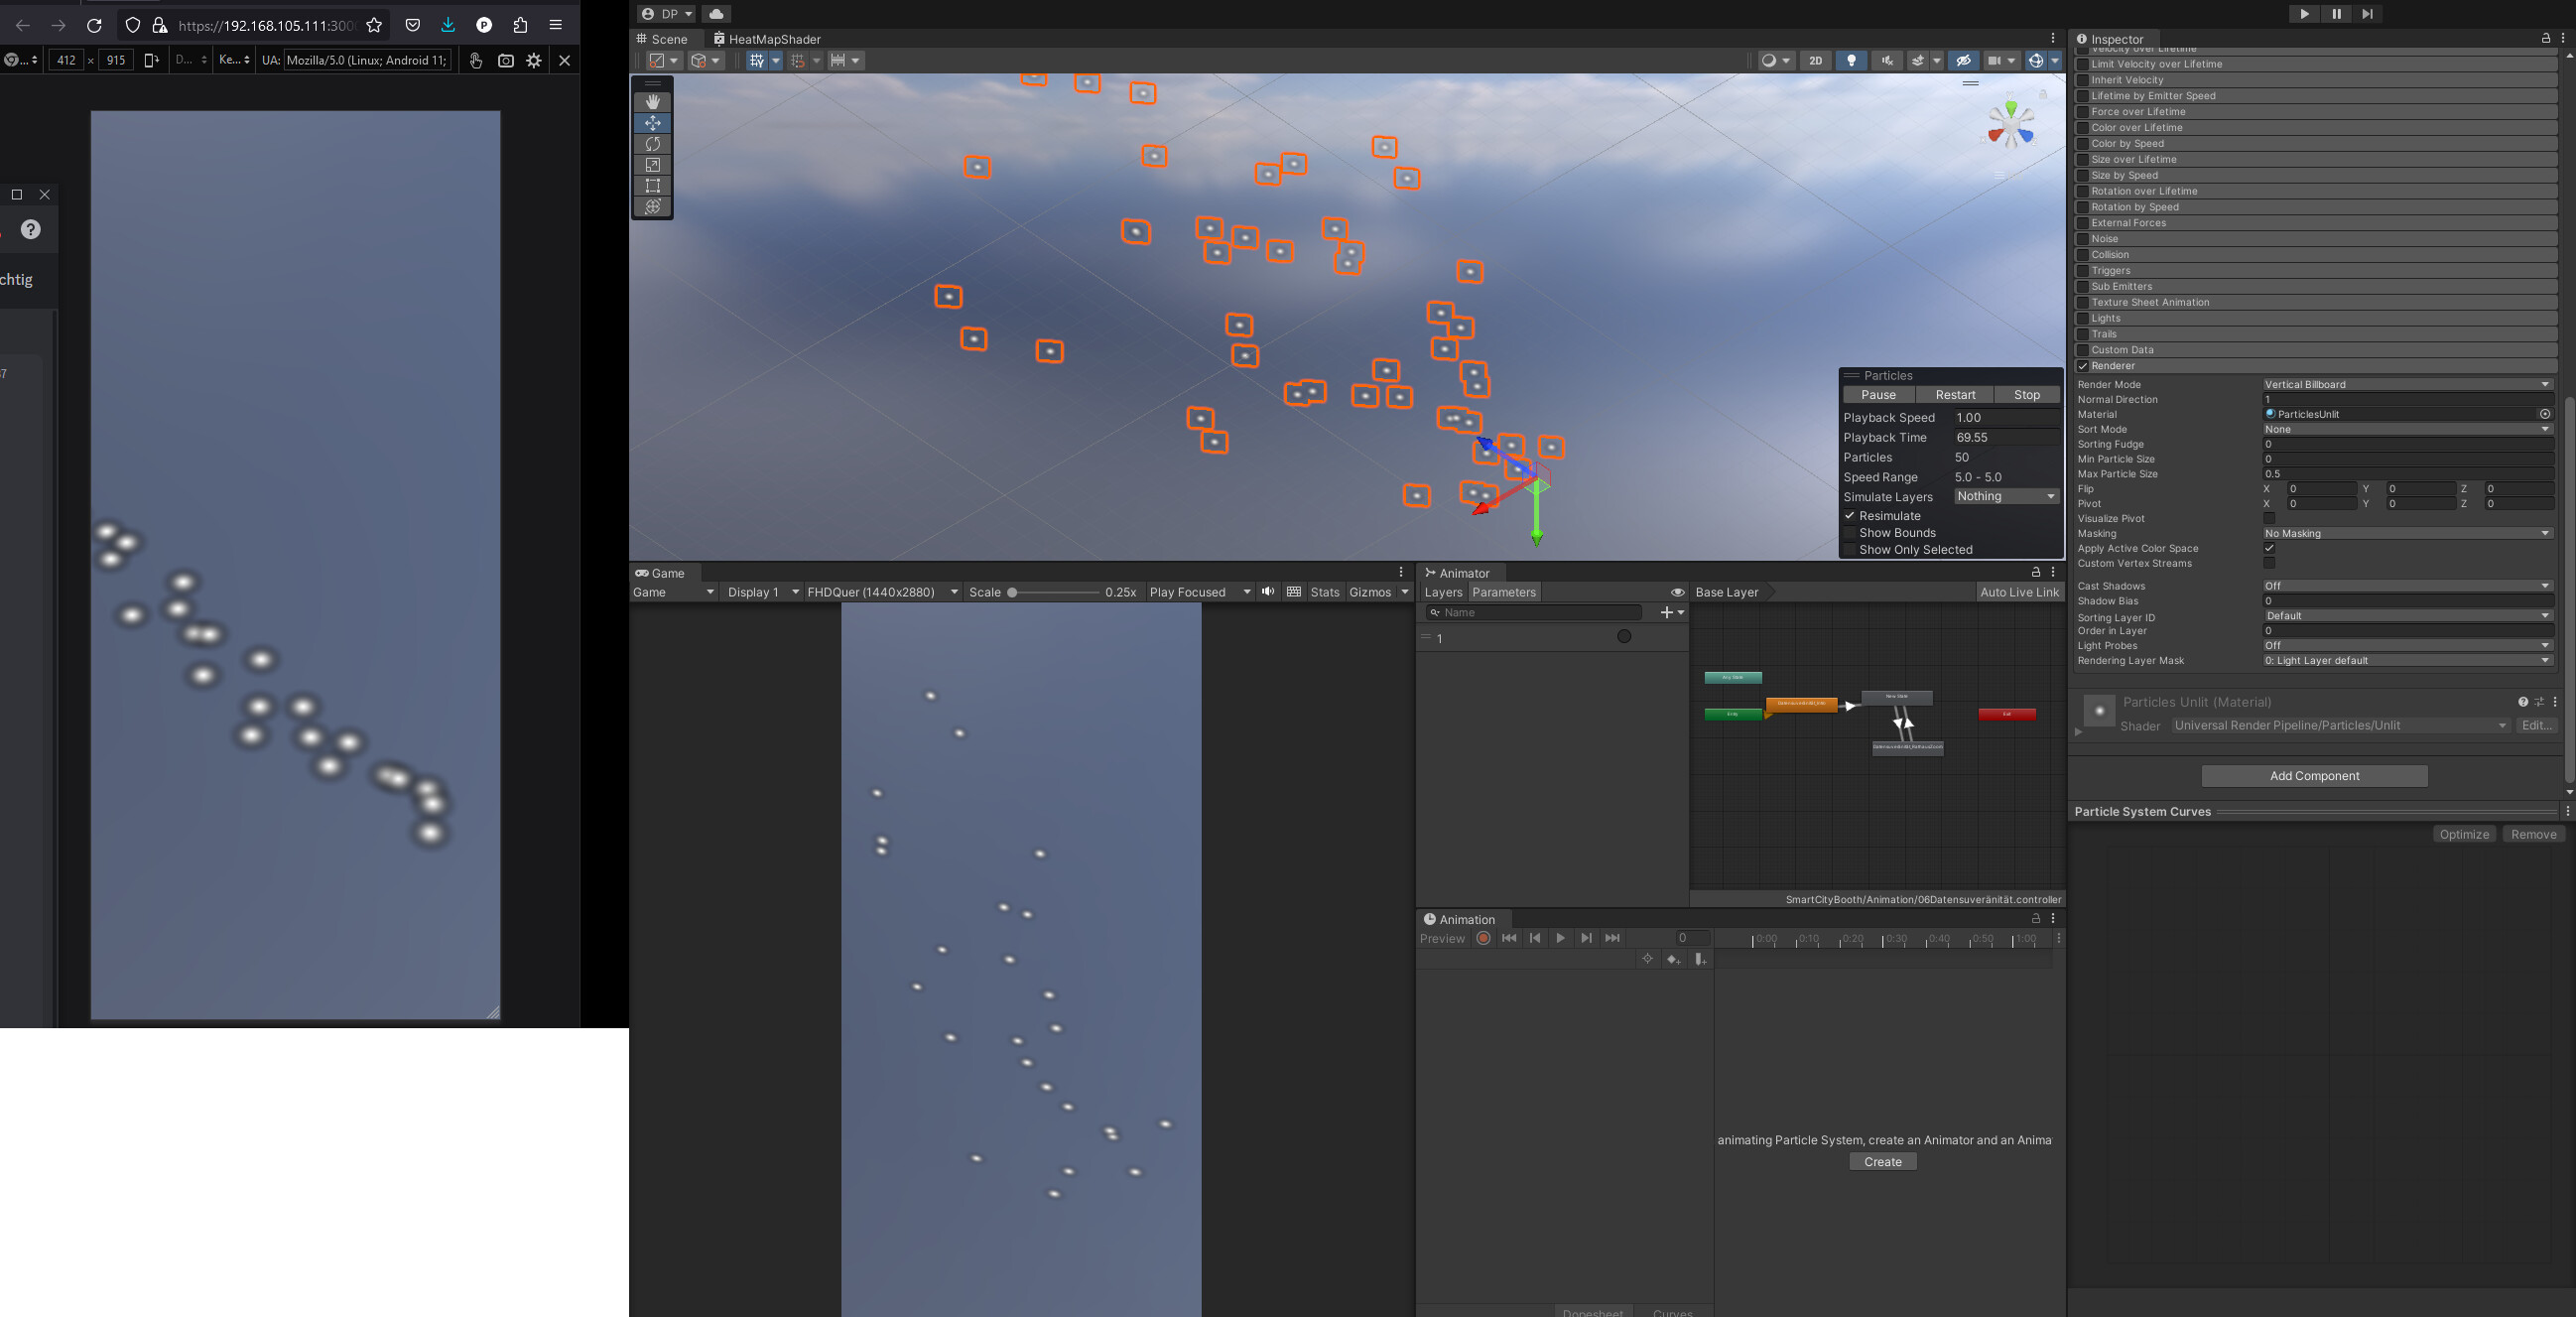Open the Render Mode dropdown
The width and height of the screenshot is (2576, 1317).
pyautogui.click(x=2406, y=384)
